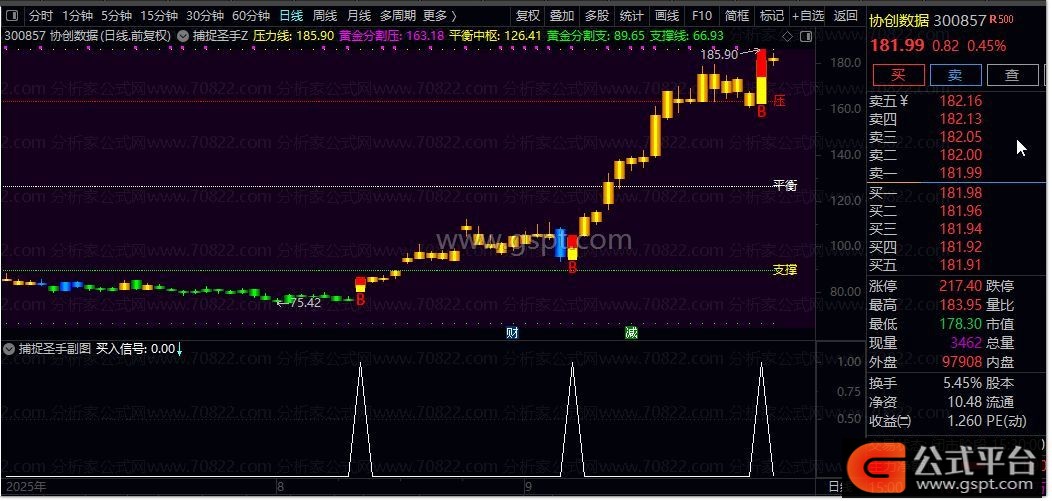Select the 60分钟 timeframe

click(251, 16)
